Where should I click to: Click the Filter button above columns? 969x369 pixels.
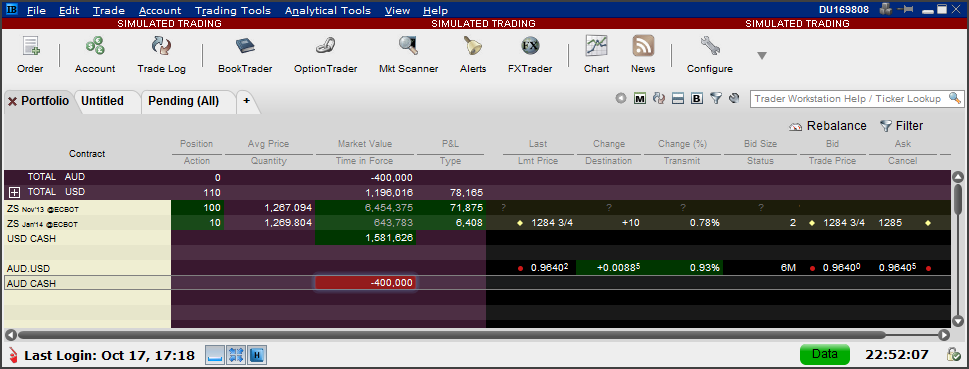pos(901,126)
